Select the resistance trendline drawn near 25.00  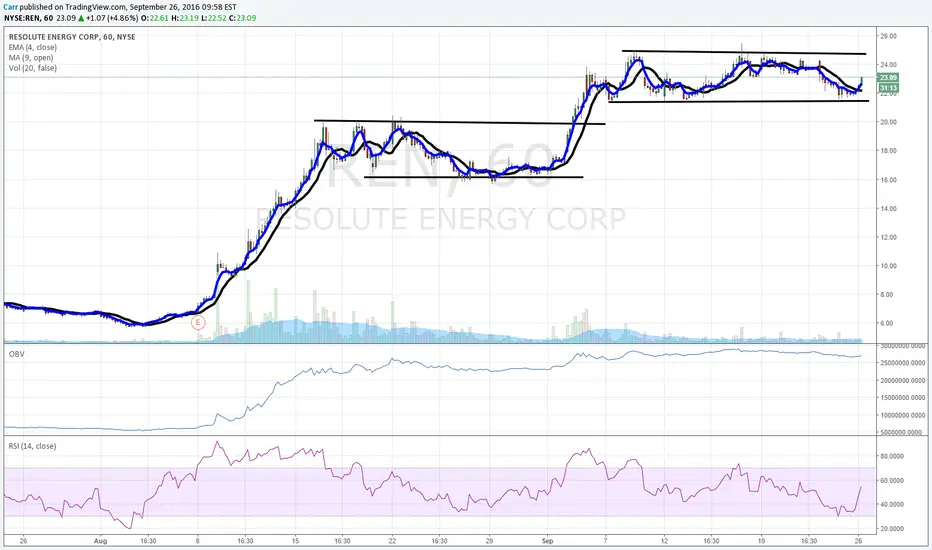tap(744, 52)
